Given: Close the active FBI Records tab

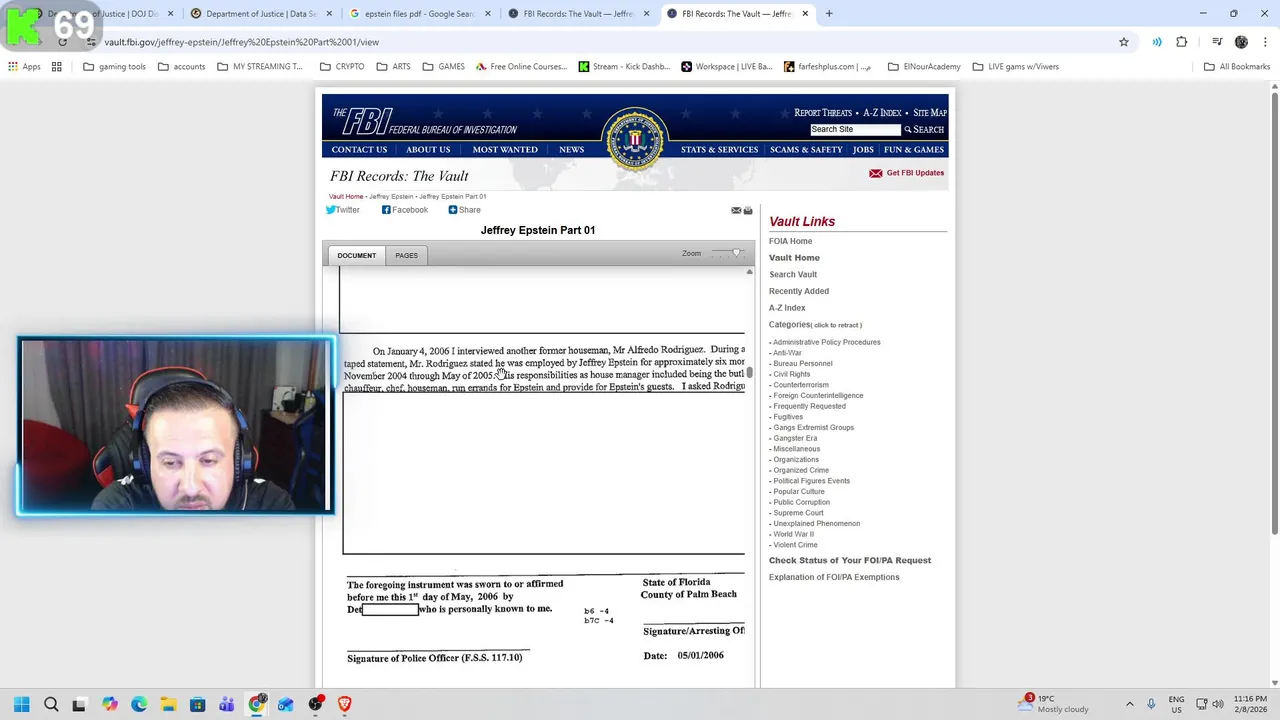Looking at the screenshot, I should 805,14.
